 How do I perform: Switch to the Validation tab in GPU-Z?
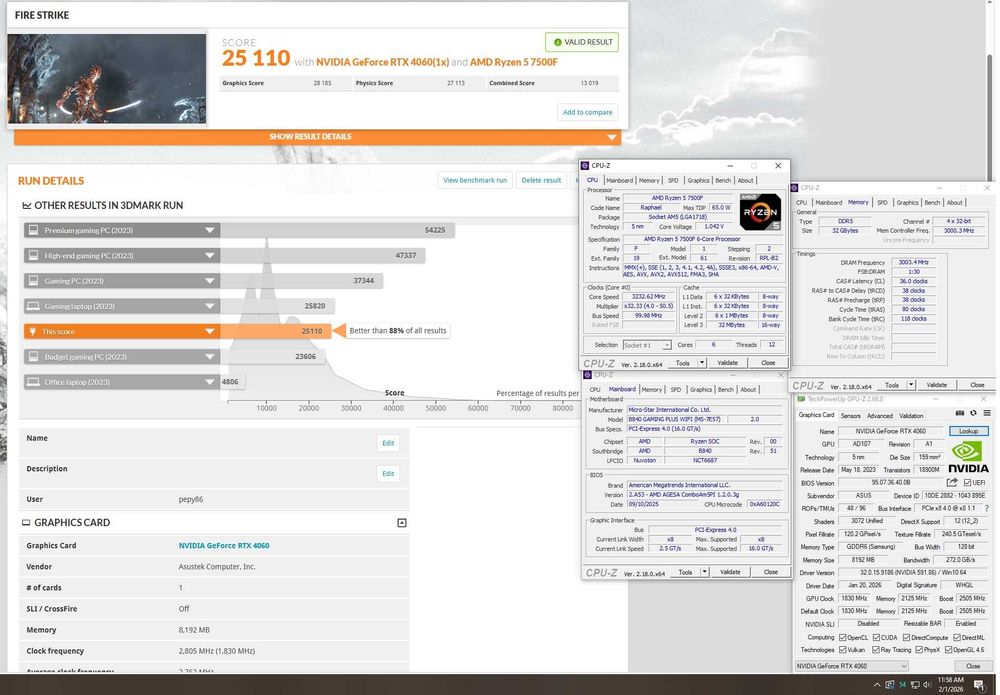(x=911, y=416)
